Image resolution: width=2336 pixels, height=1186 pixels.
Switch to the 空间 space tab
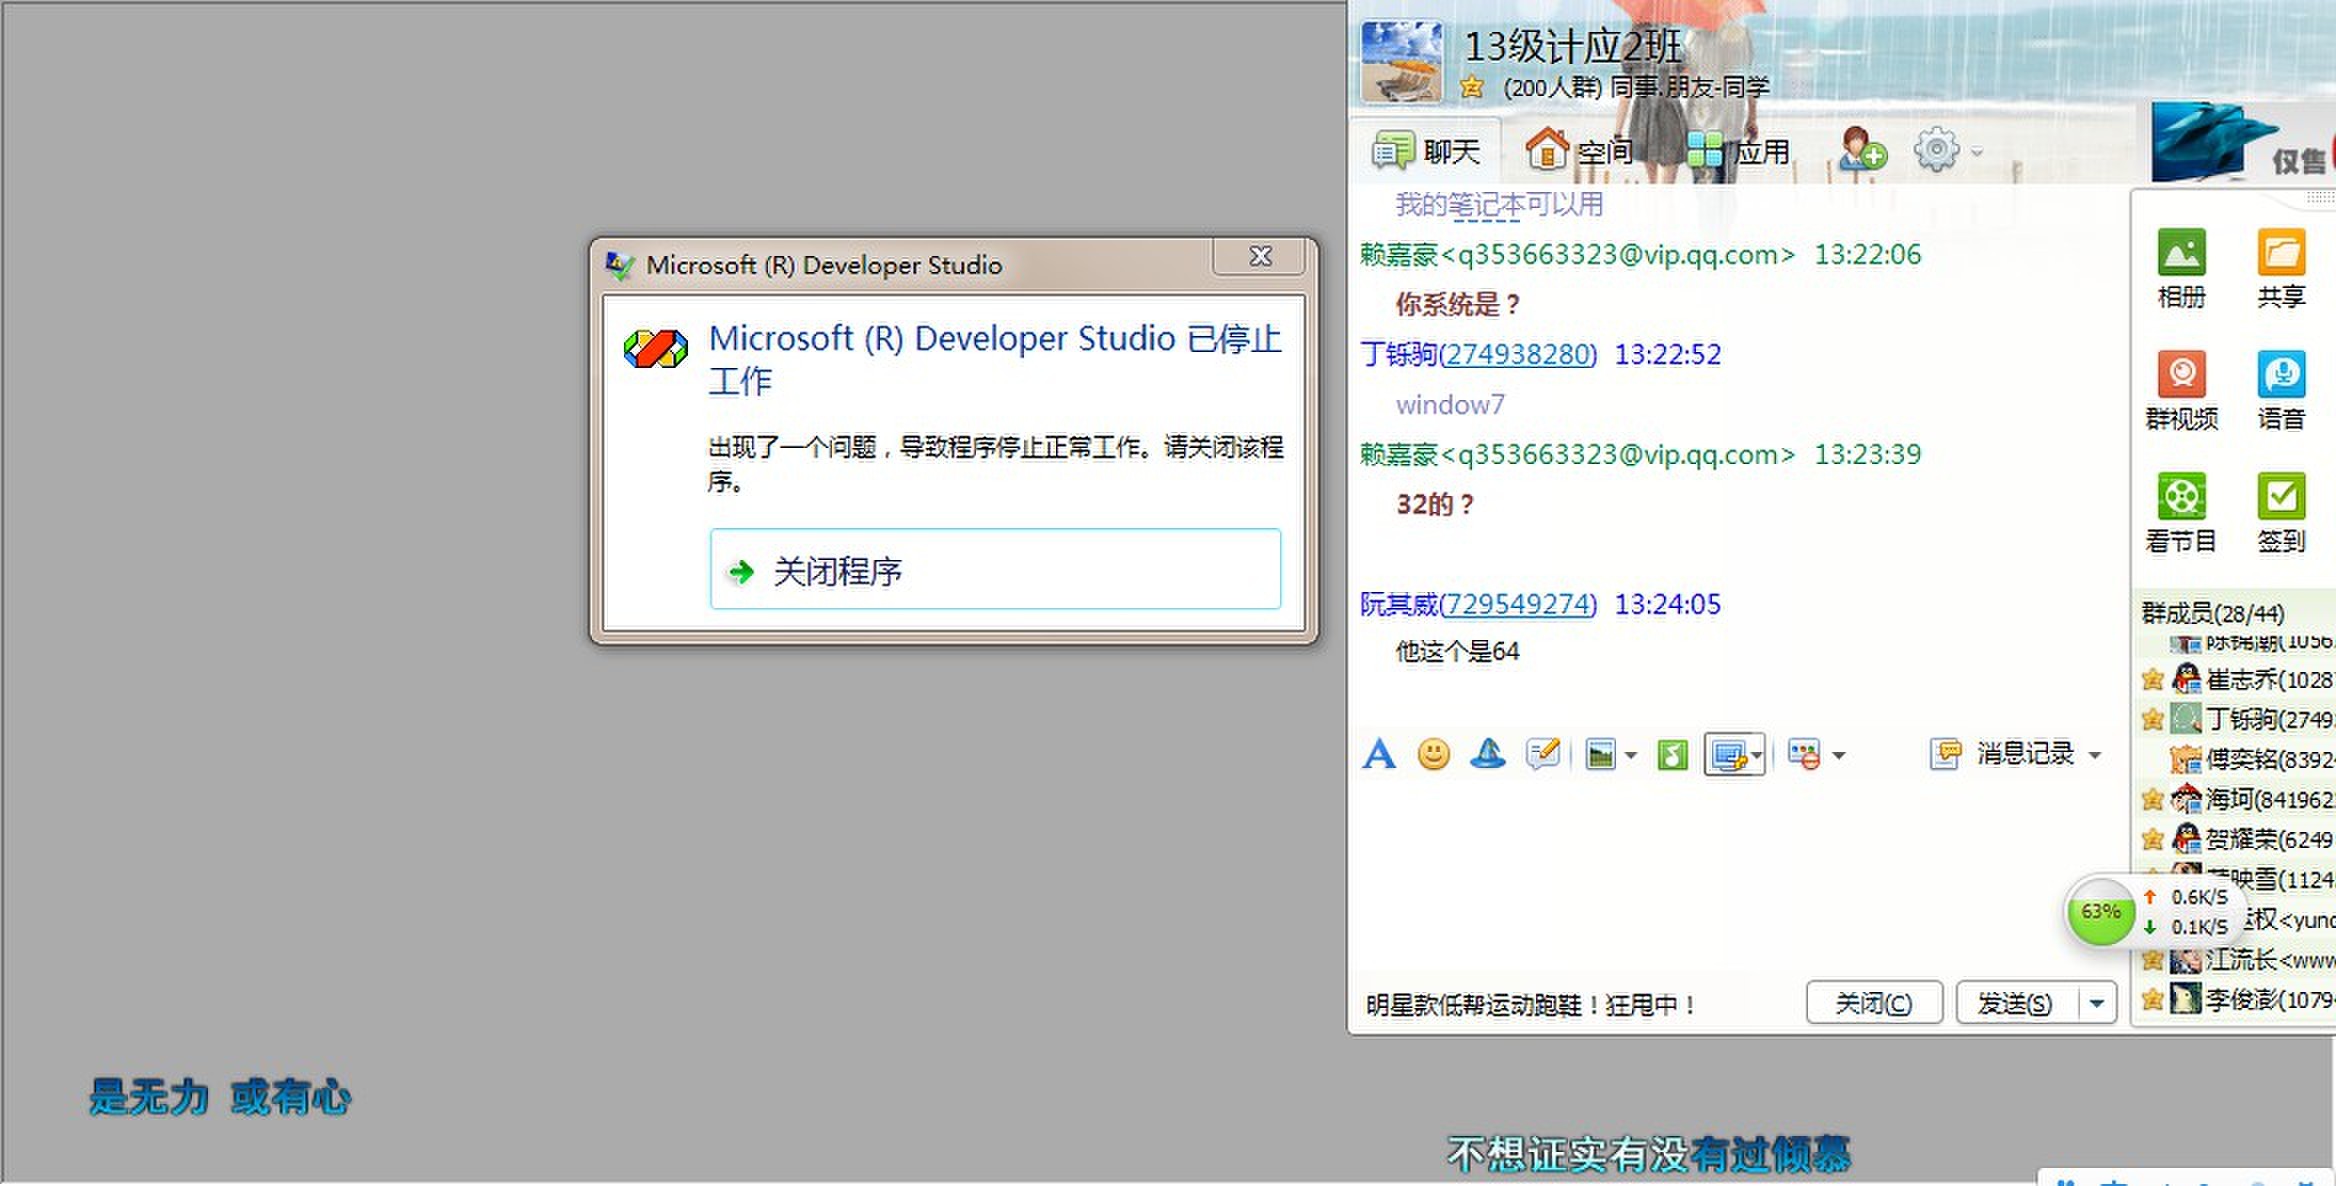pos(1578,151)
